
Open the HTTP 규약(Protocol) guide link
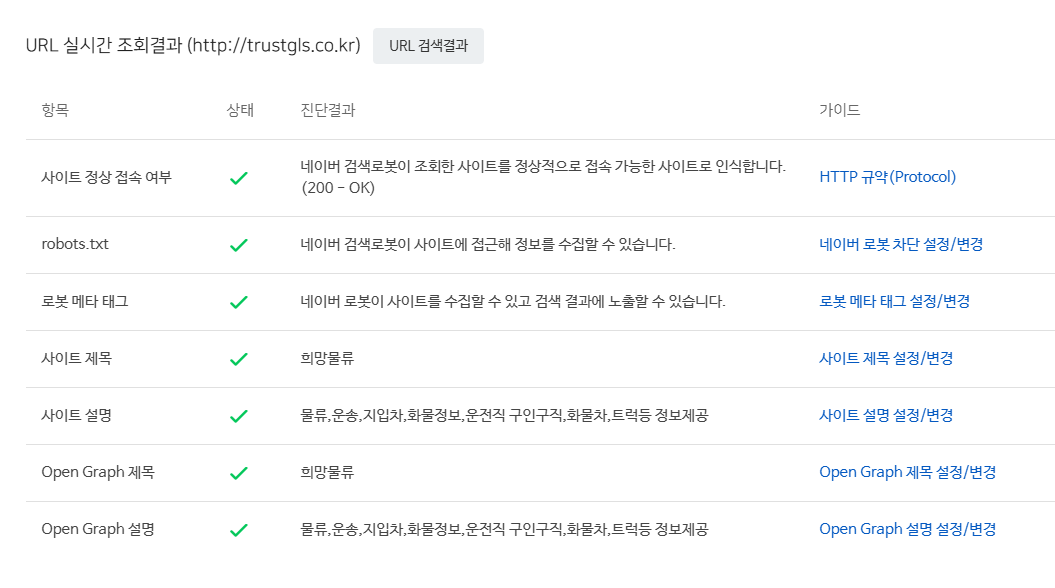tap(887, 177)
